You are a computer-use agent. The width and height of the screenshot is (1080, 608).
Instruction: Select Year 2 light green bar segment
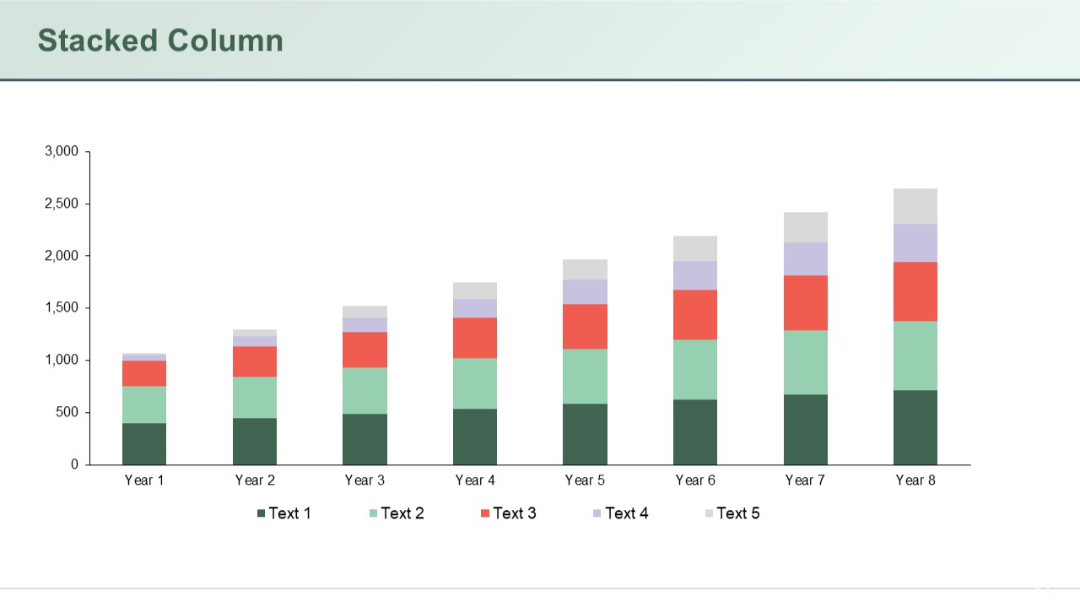pyautogui.click(x=255, y=397)
